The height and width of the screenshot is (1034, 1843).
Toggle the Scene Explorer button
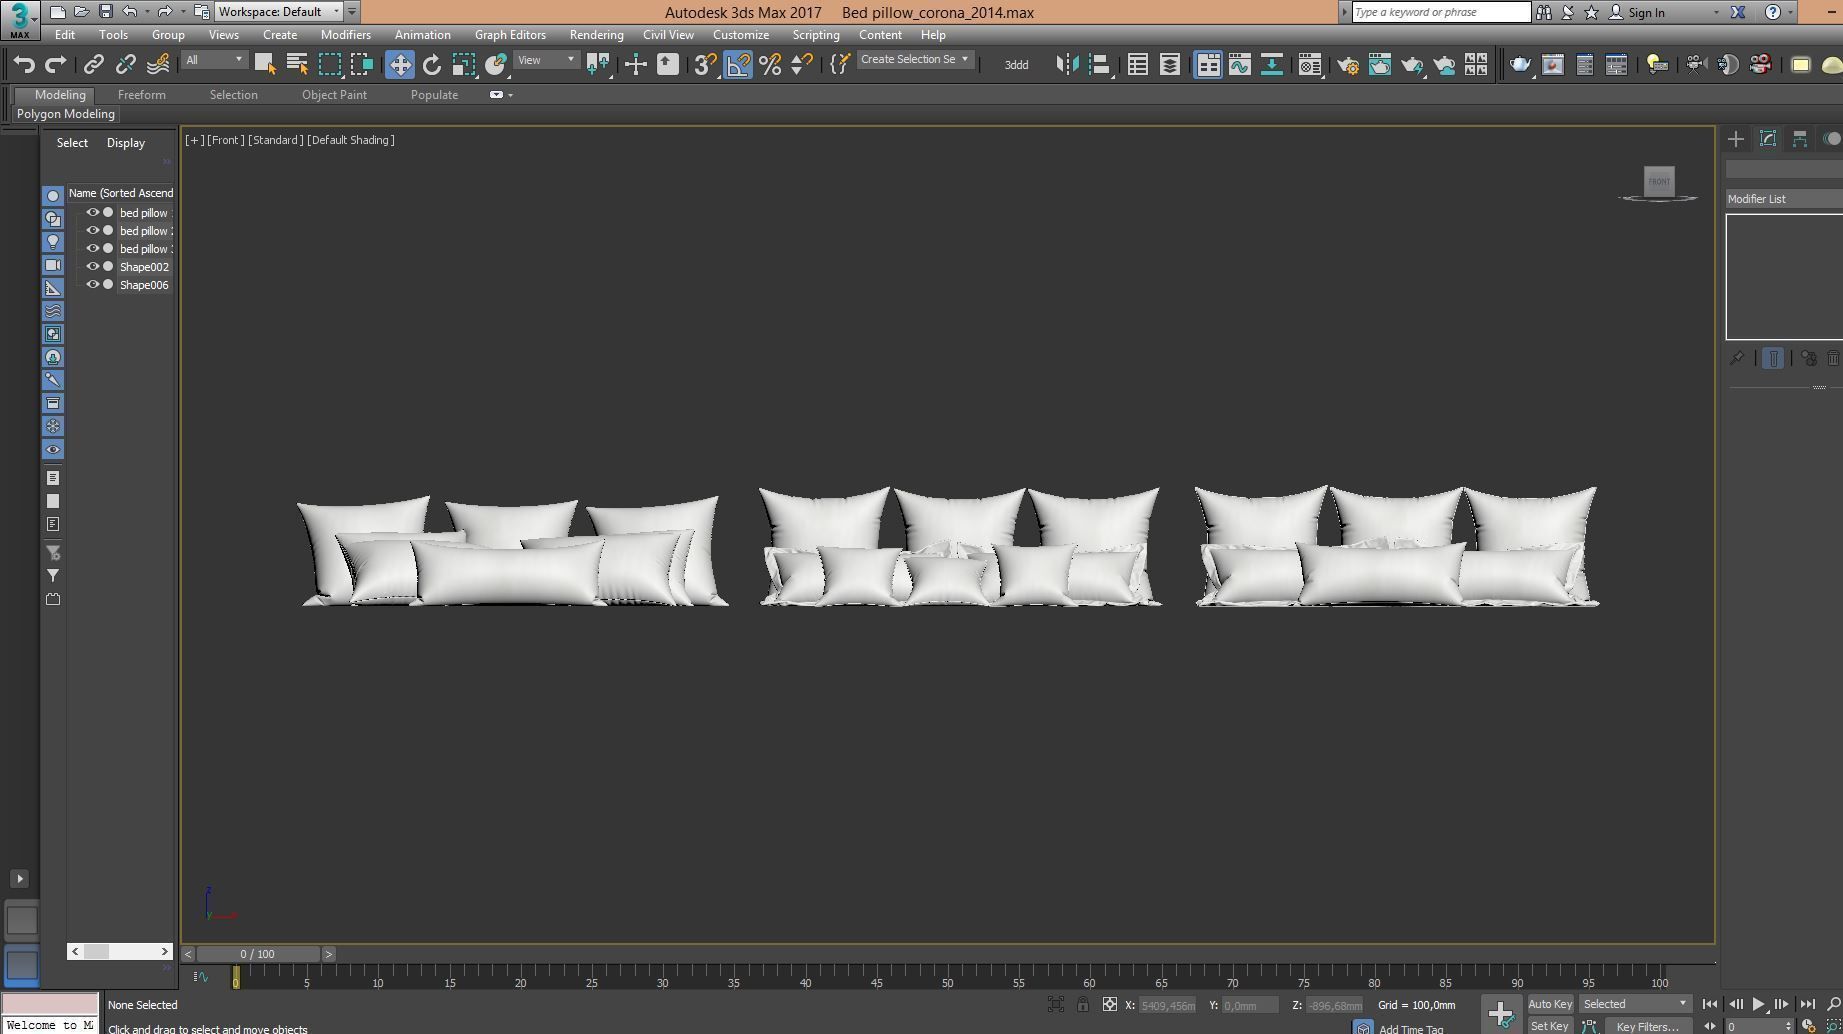[x=1138, y=65]
